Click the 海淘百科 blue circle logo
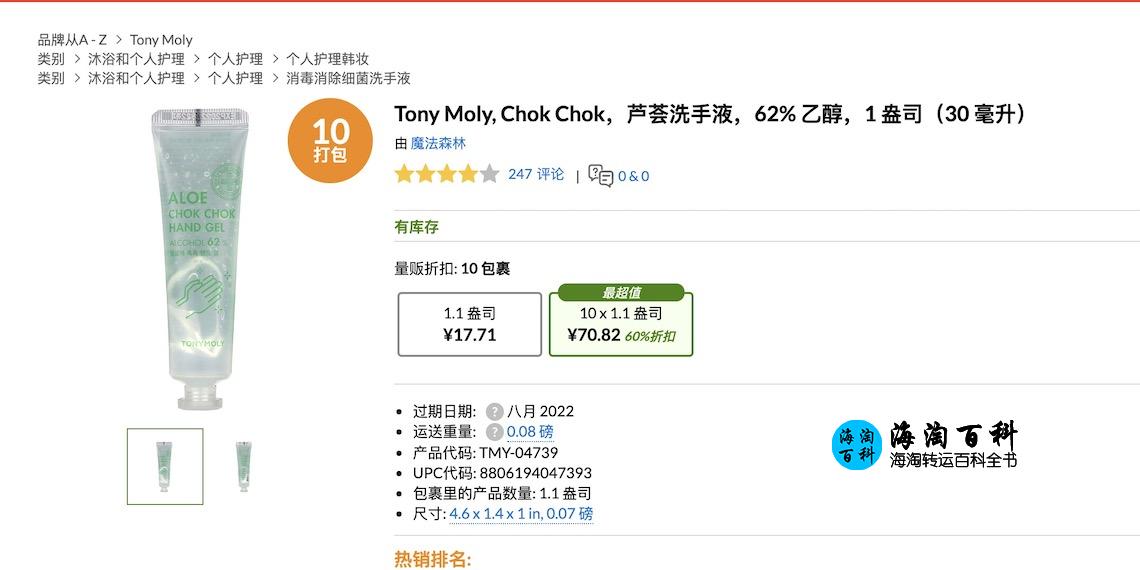This screenshot has width=1140, height=570. tap(857, 445)
